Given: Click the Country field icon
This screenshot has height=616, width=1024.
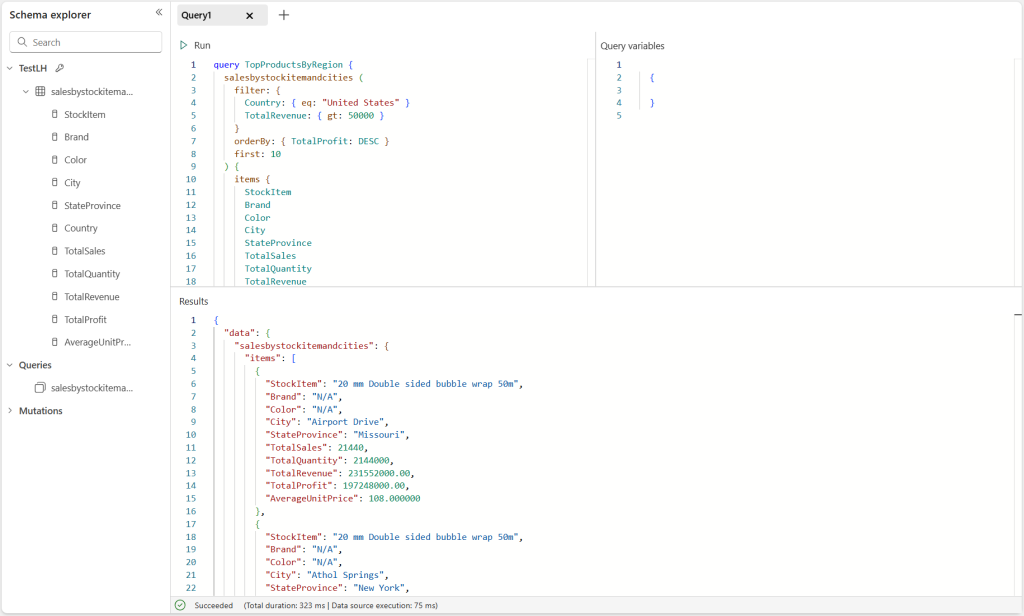Looking at the screenshot, I should pyautogui.click(x=57, y=228).
